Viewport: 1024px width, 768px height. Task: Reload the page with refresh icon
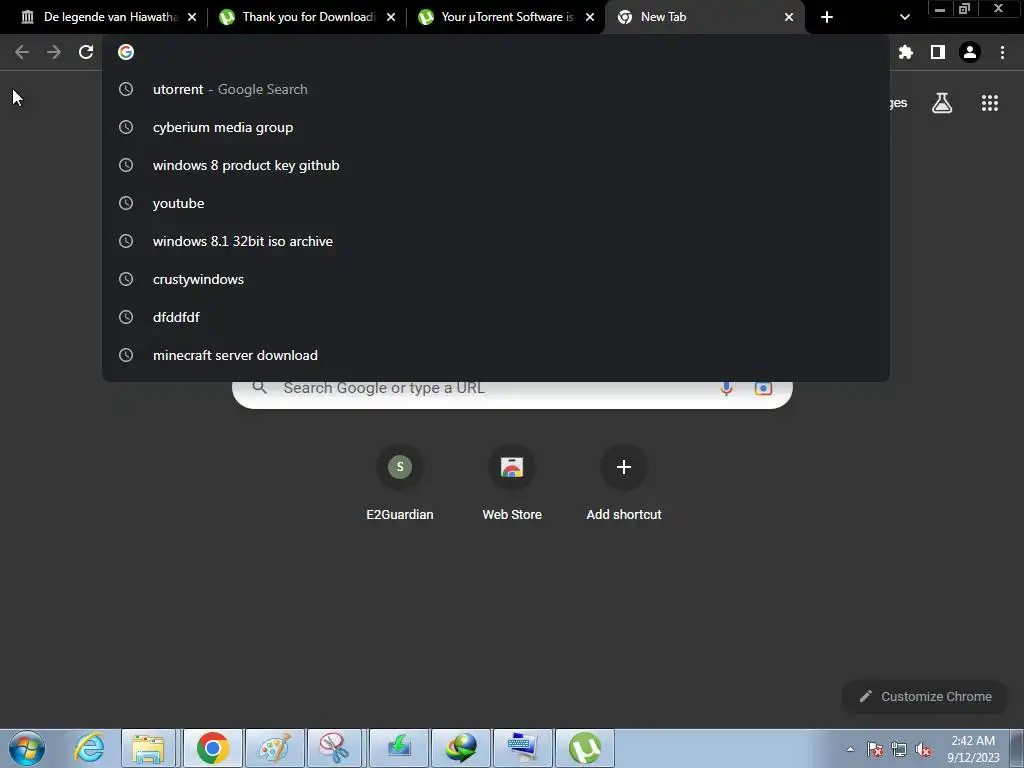click(x=86, y=52)
